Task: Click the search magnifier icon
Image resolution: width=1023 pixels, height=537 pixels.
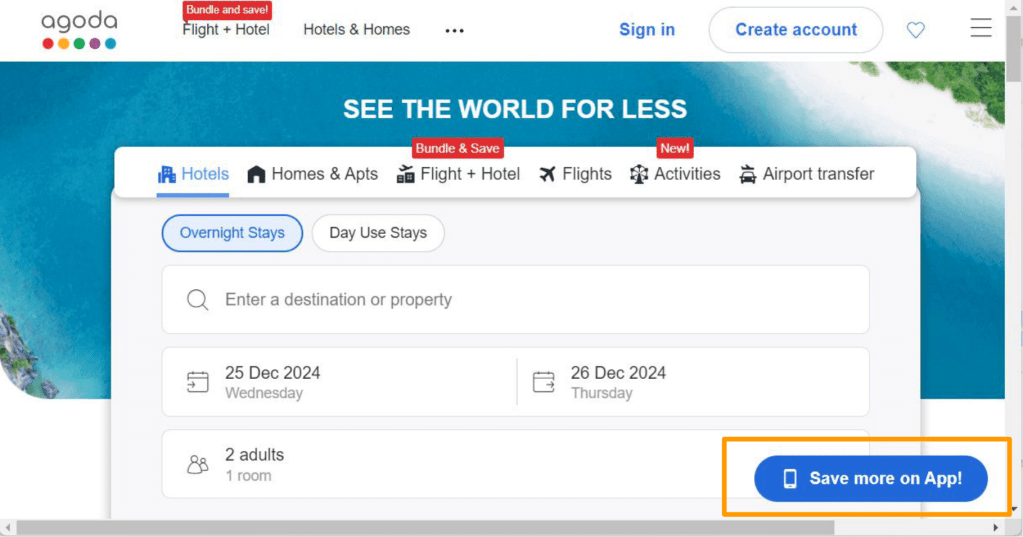Action: click(x=198, y=300)
